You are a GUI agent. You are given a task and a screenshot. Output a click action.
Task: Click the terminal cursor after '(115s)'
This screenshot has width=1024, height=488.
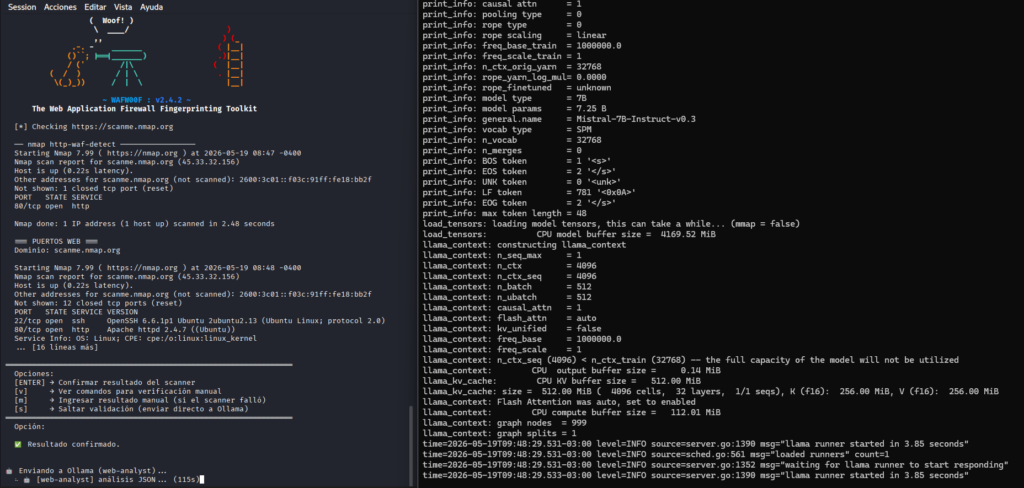pos(202,480)
